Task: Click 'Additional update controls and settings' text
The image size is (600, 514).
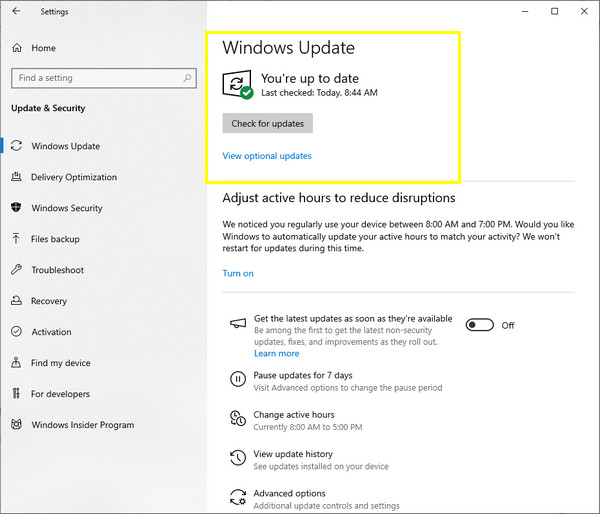Action: (x=326, y=506)
